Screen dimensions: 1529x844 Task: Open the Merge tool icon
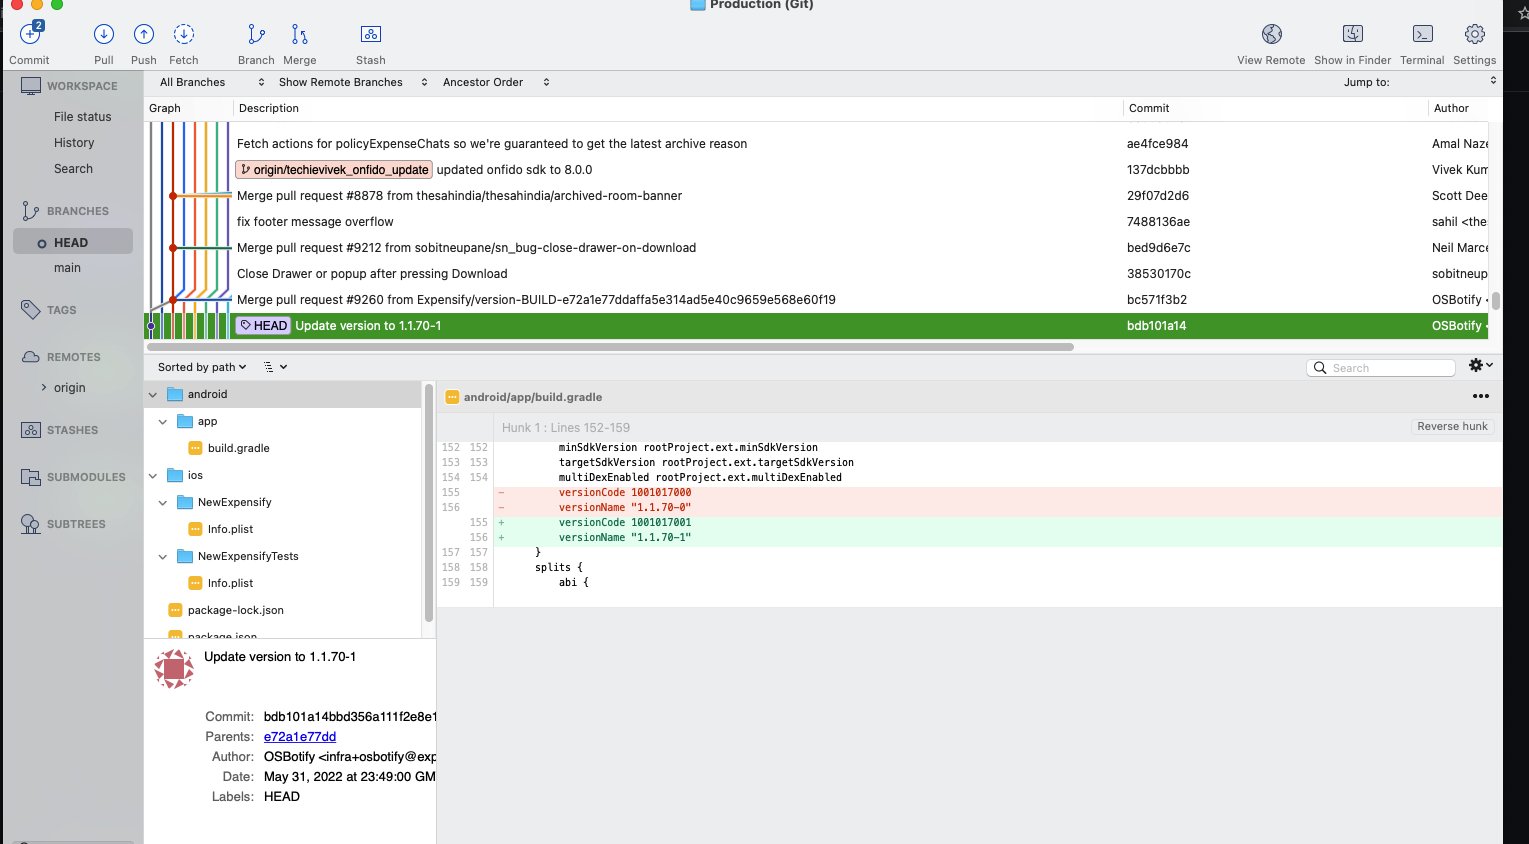pyautogui.click(x=299, y=33)
